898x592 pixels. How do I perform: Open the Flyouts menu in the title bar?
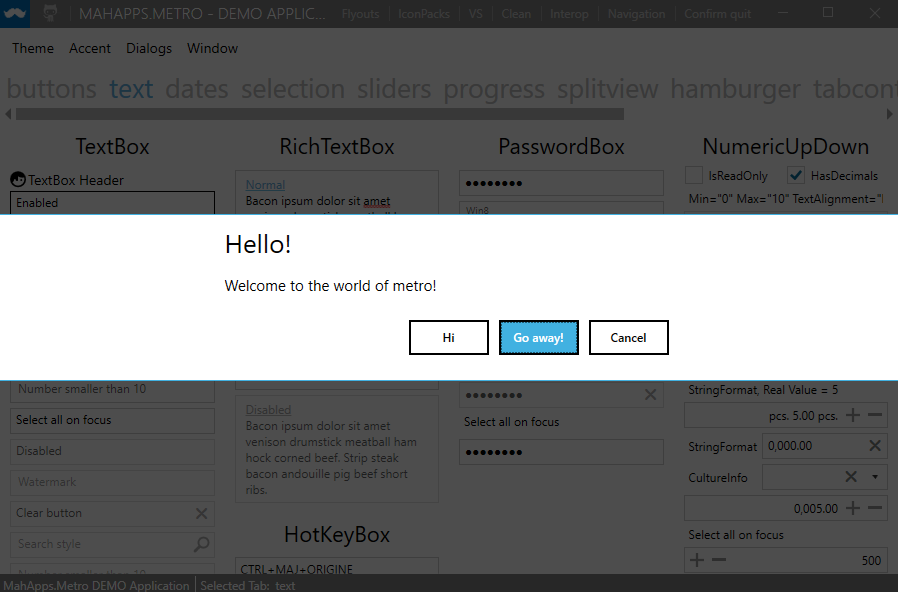[360, 13]
